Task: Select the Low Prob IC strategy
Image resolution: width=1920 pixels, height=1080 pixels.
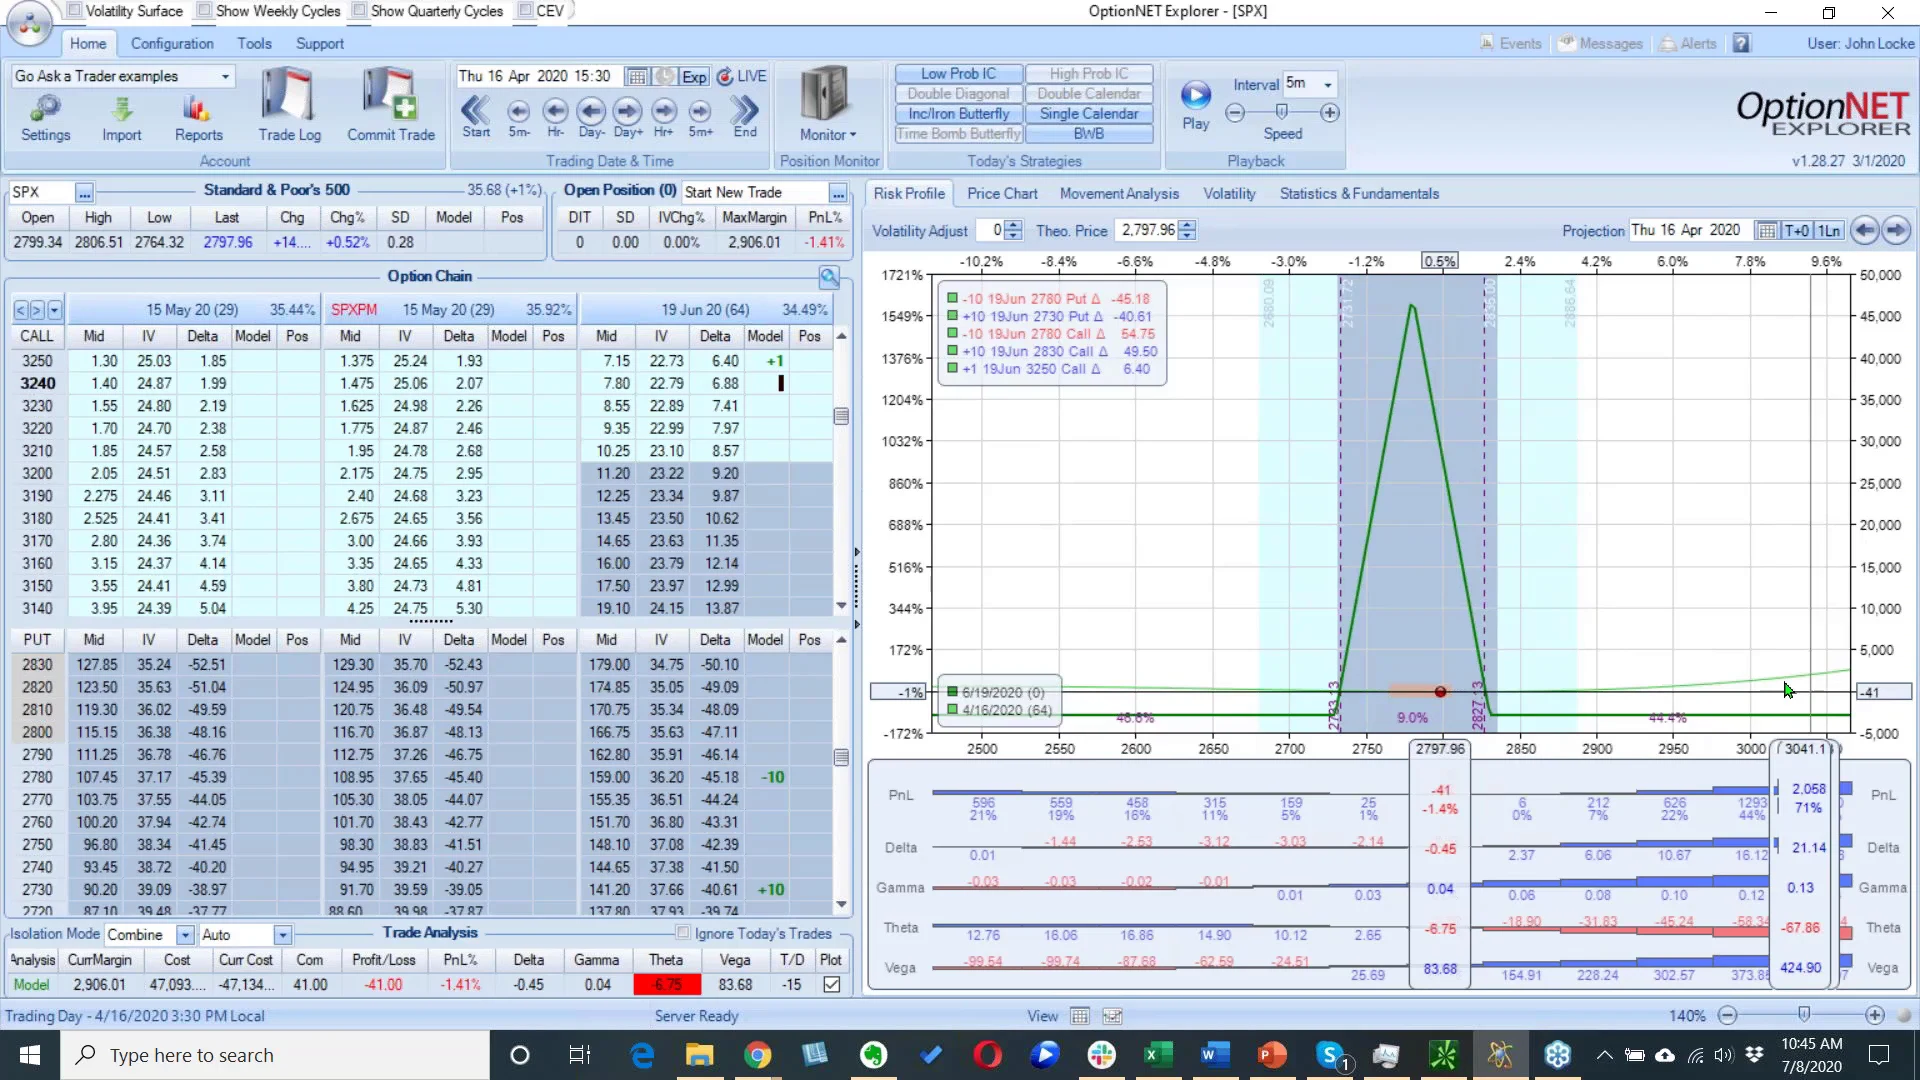Action: tap(958, 74)
